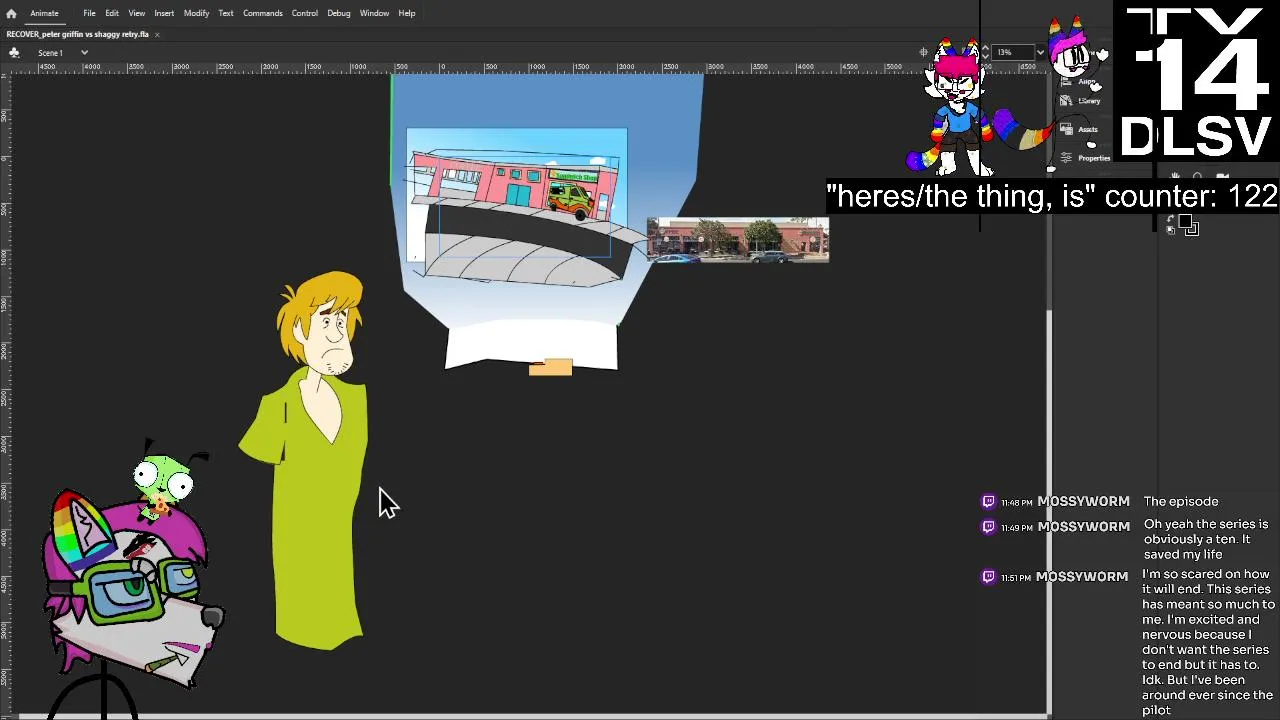Viewport: 1280px width, 720px height.
Task: Click the black fill color swatch
Action: point(1185,222)
